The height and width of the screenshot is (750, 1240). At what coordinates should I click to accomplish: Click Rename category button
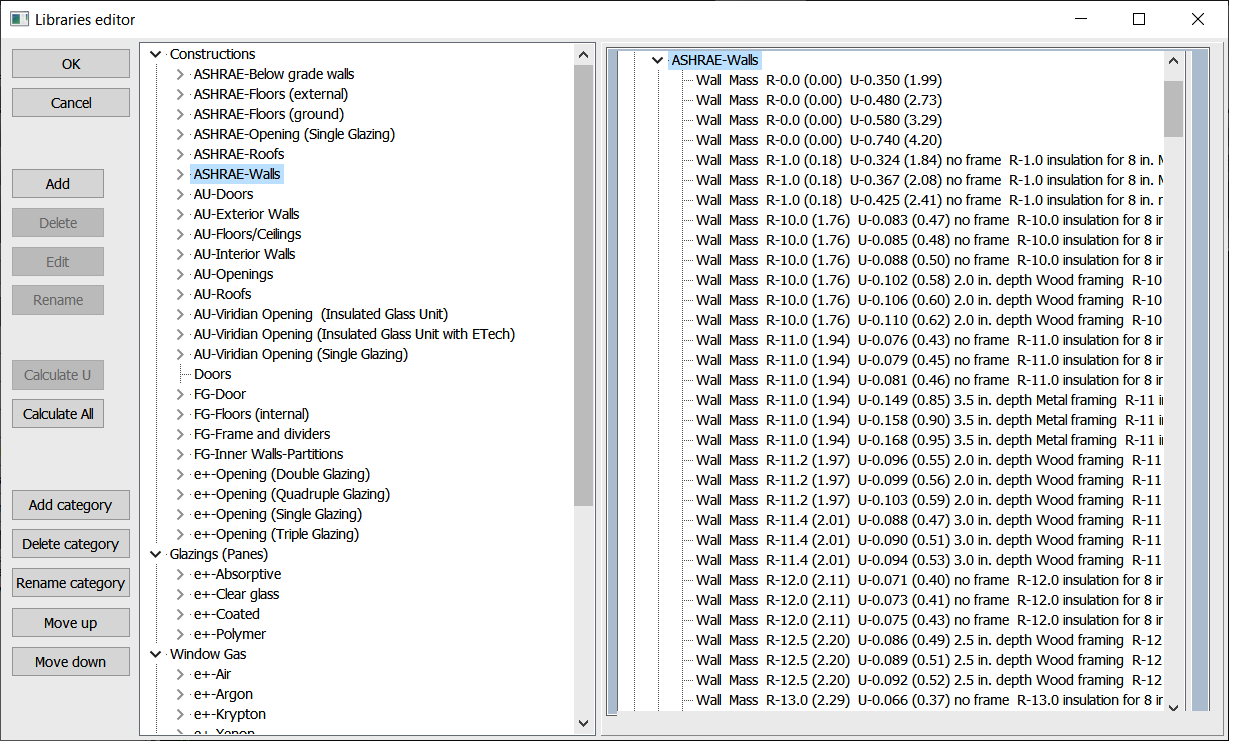click(71, 583)
